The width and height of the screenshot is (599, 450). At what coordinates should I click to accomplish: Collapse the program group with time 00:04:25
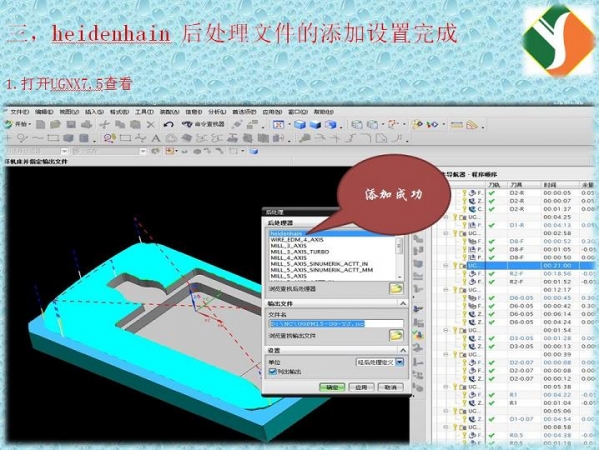[x=445, y=217]
